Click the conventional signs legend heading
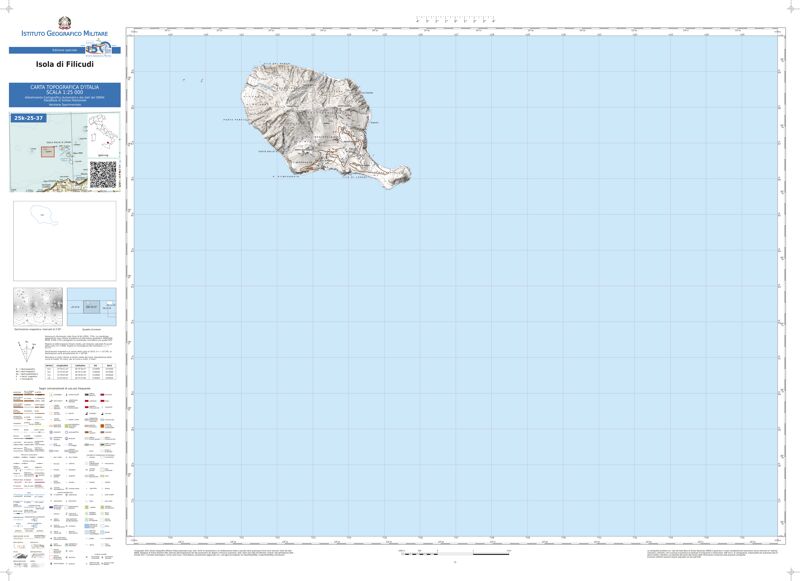This screenshot has height=581, width=800. pos(65,387)
